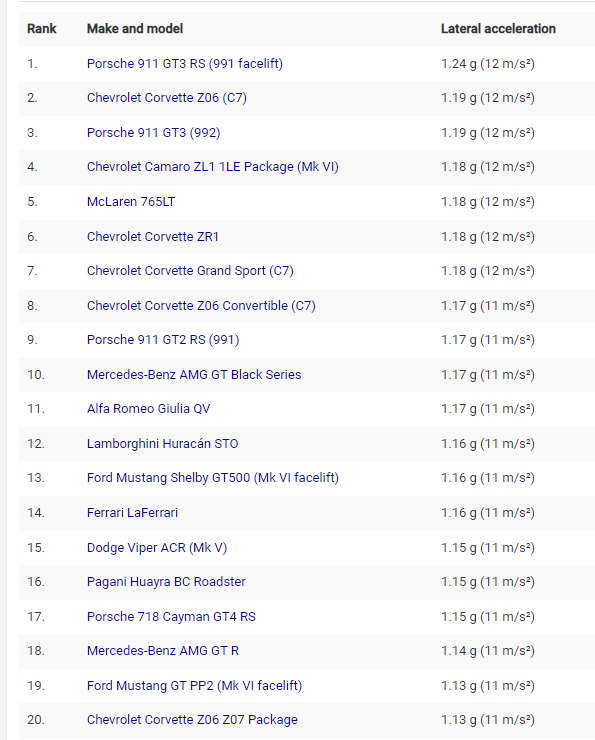The image size is (595, 740).
Task: Open Chevrolet Corvette Z06 (C7) link
Action: (167, 98)
